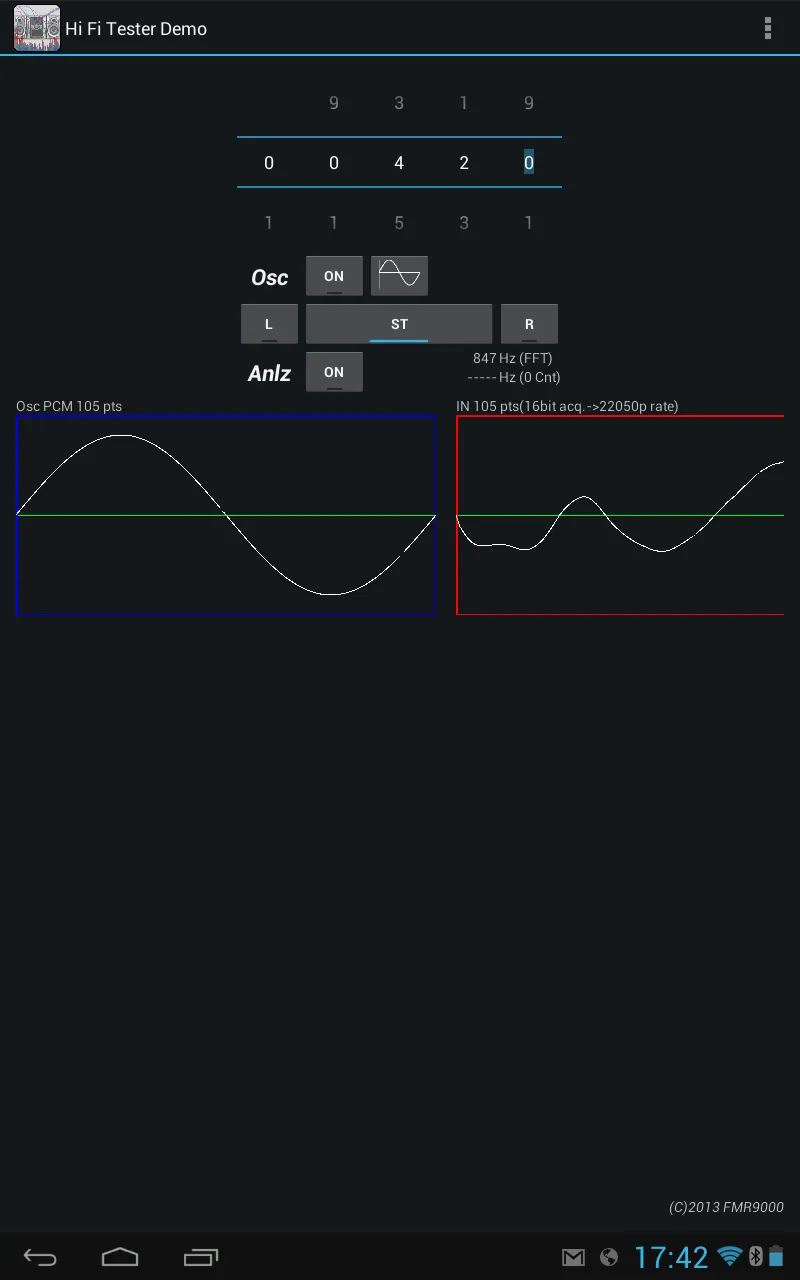Pick lower value 5 in third digit picker
800x1280 pixels.
tap(399, 222)
